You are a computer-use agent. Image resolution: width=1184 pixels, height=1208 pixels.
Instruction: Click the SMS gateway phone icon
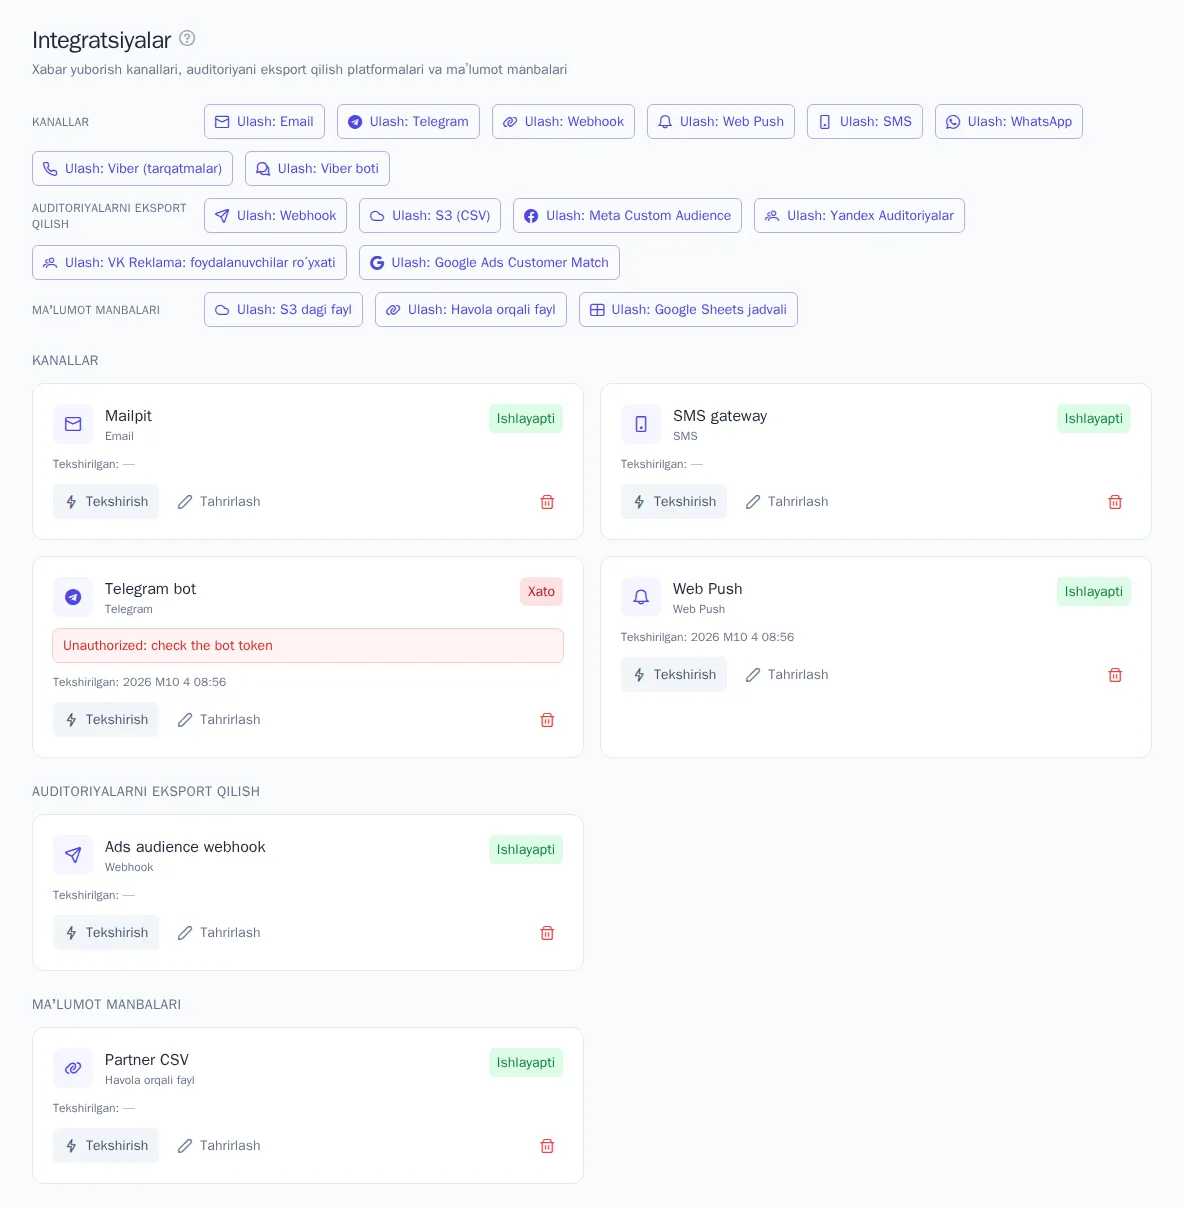pyautogui.click(x=641, y=424)
